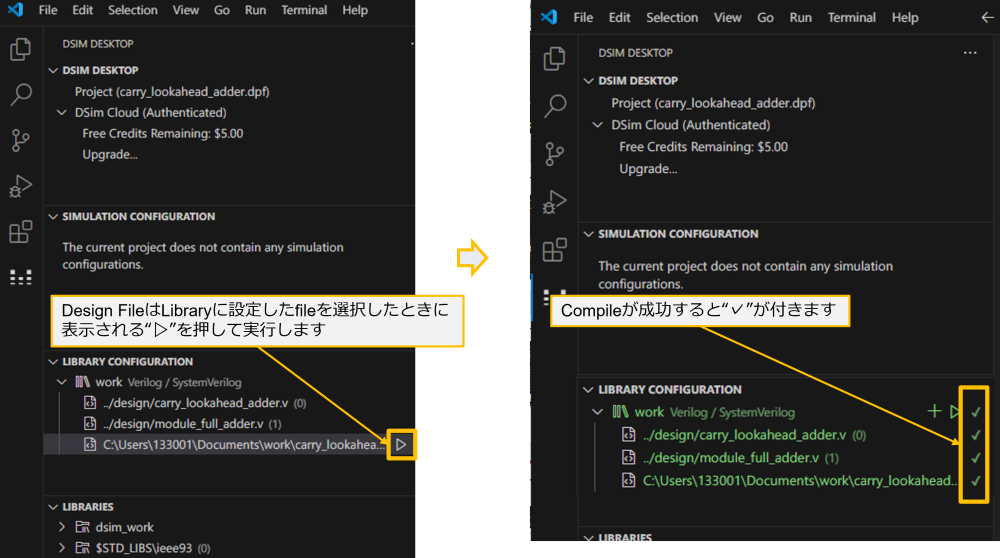1000x558 pixels.
Task: Collapse DSIM DESKTOP section in left window
Action: [x=53, y=70]
